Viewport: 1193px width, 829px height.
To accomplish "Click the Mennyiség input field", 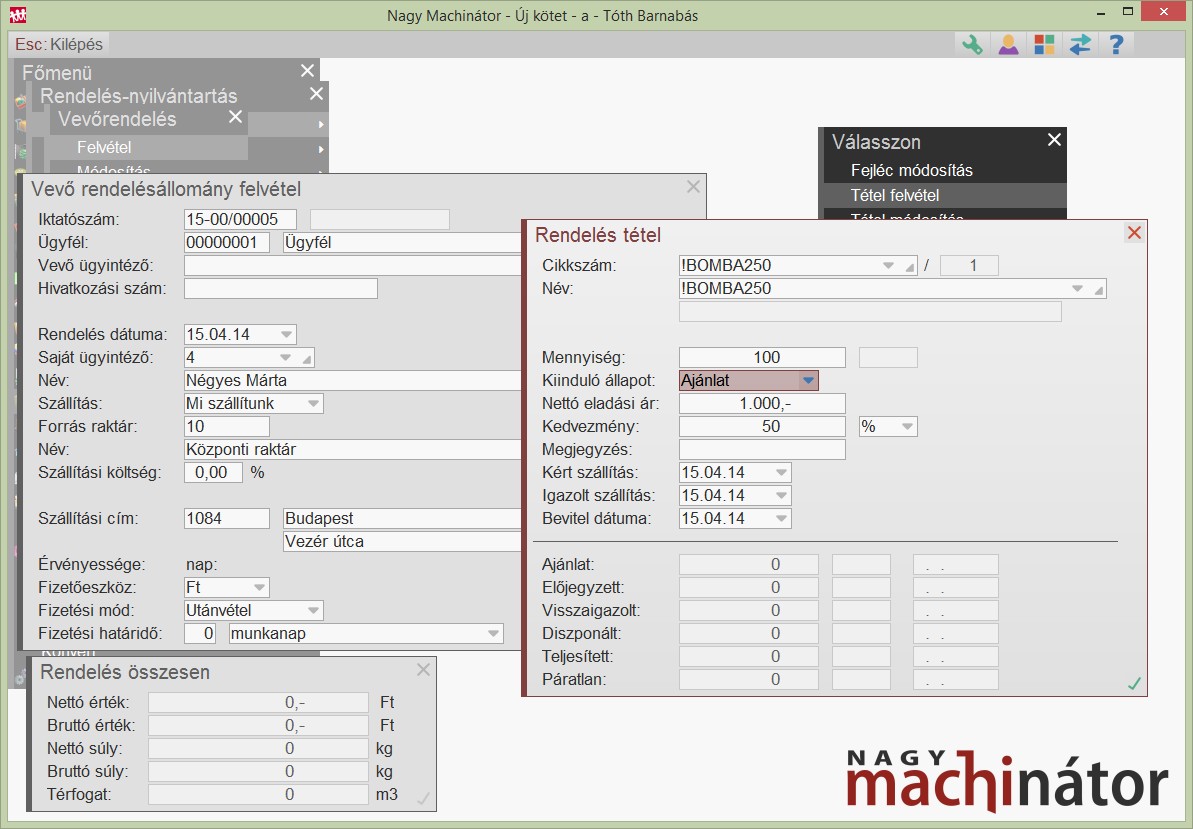I will pyautogui.click(x=762, y=358).
